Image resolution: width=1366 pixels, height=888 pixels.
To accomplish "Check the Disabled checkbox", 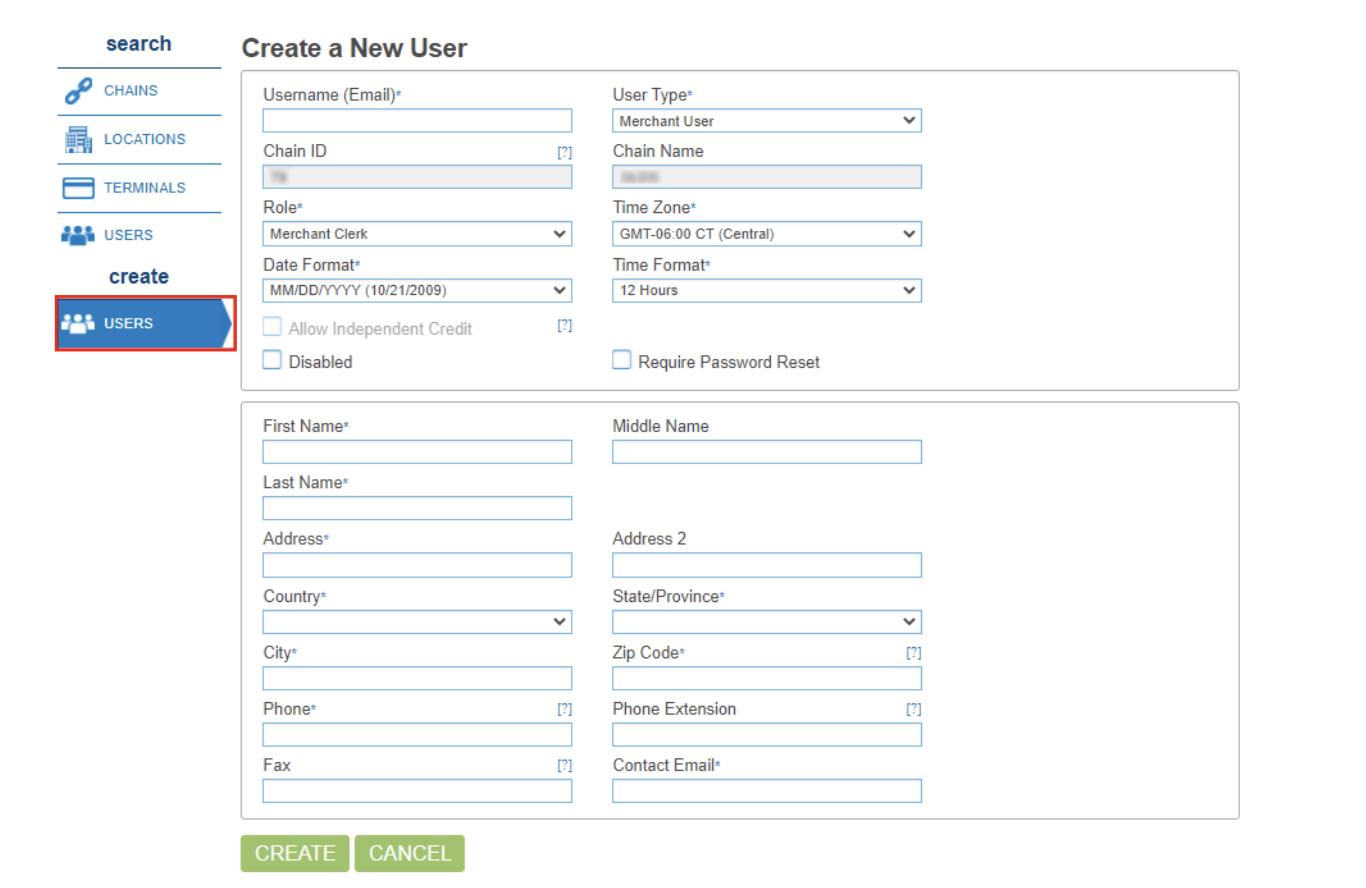I will click(x=272, y=361).
